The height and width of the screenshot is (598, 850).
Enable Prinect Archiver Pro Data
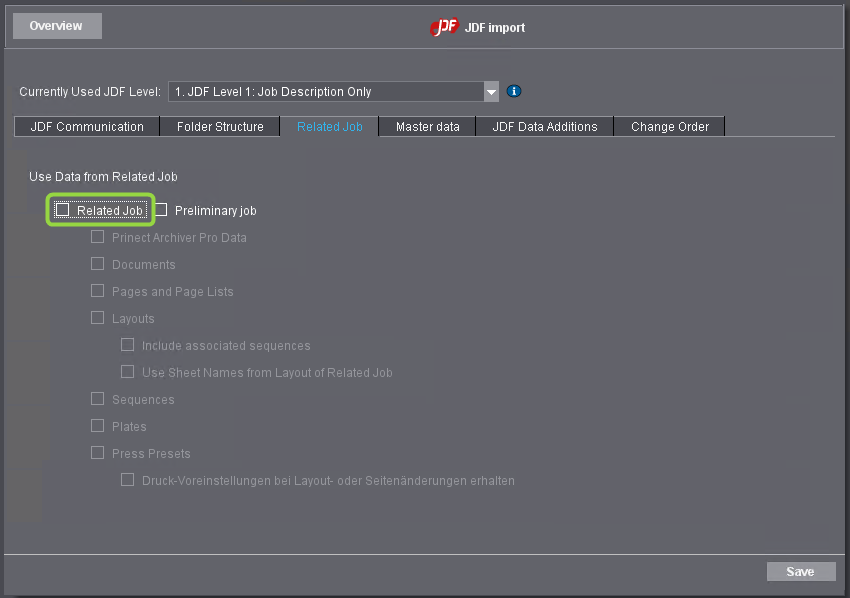(97, 238)
